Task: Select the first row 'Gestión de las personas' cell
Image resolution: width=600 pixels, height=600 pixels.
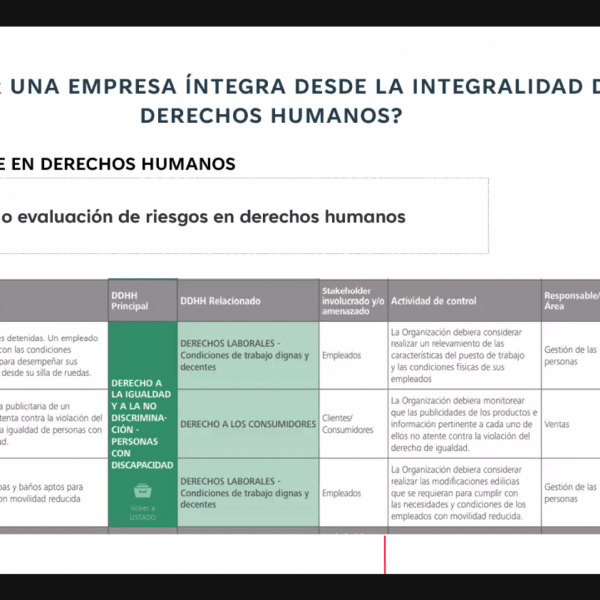Action: tap(571, 355)
